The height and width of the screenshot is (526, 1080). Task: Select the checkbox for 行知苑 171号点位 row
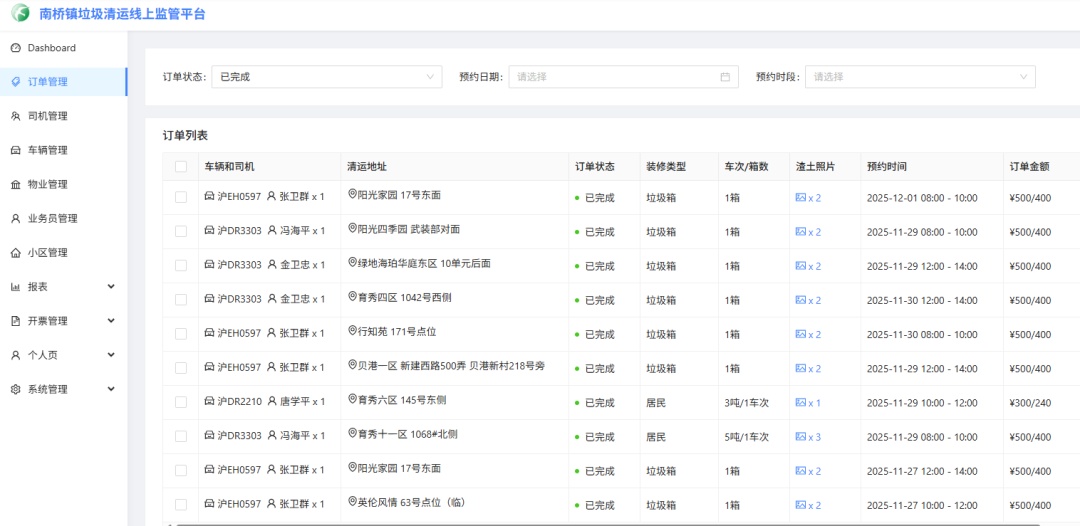(x=181, y=334)
